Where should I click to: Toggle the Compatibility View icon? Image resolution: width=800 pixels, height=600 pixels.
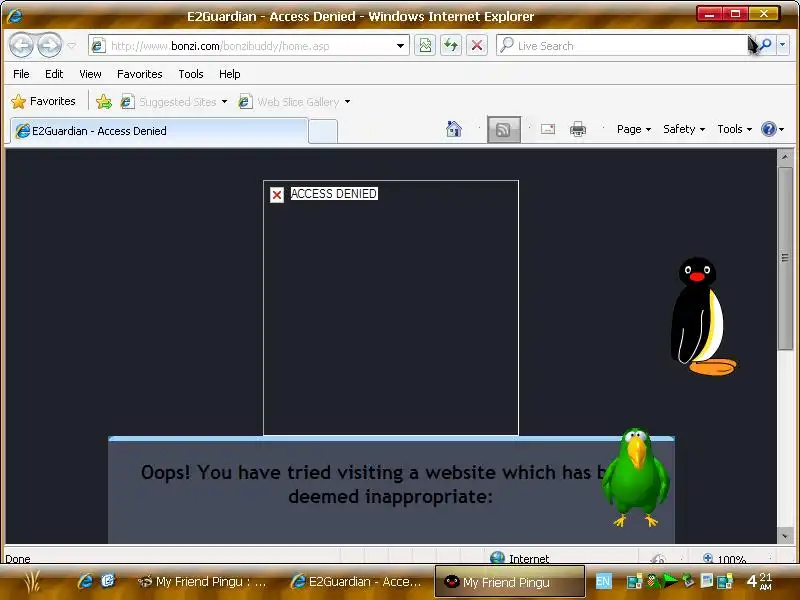click(424, 45)
